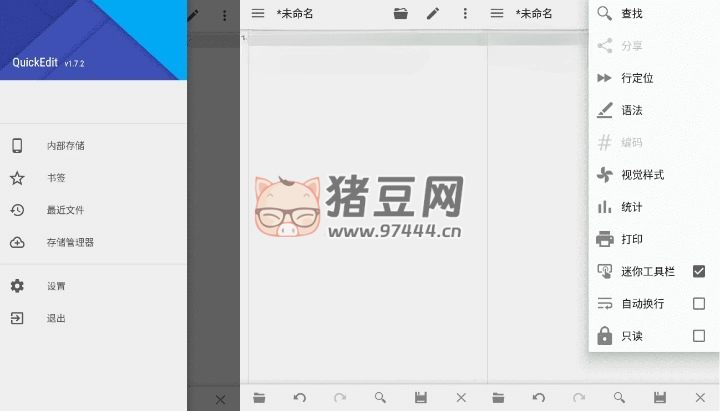Open the 书签 bookmarks entry
This screenshot has height=411, width=720.
coord(55,178)
